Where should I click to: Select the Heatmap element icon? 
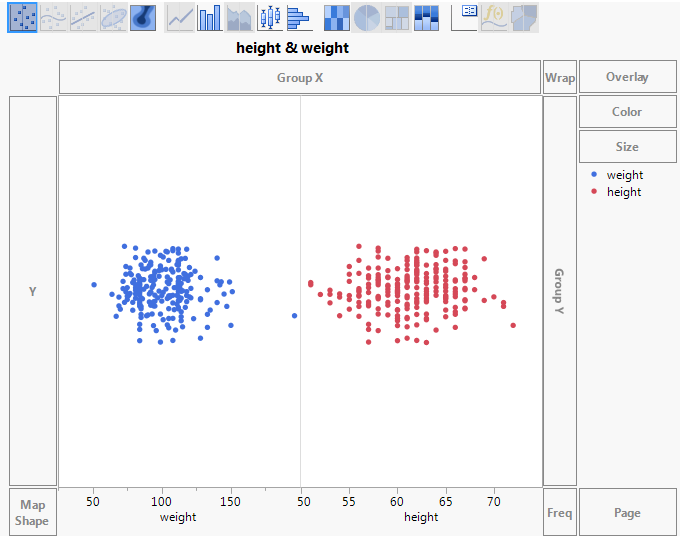[x=337, y=17]
